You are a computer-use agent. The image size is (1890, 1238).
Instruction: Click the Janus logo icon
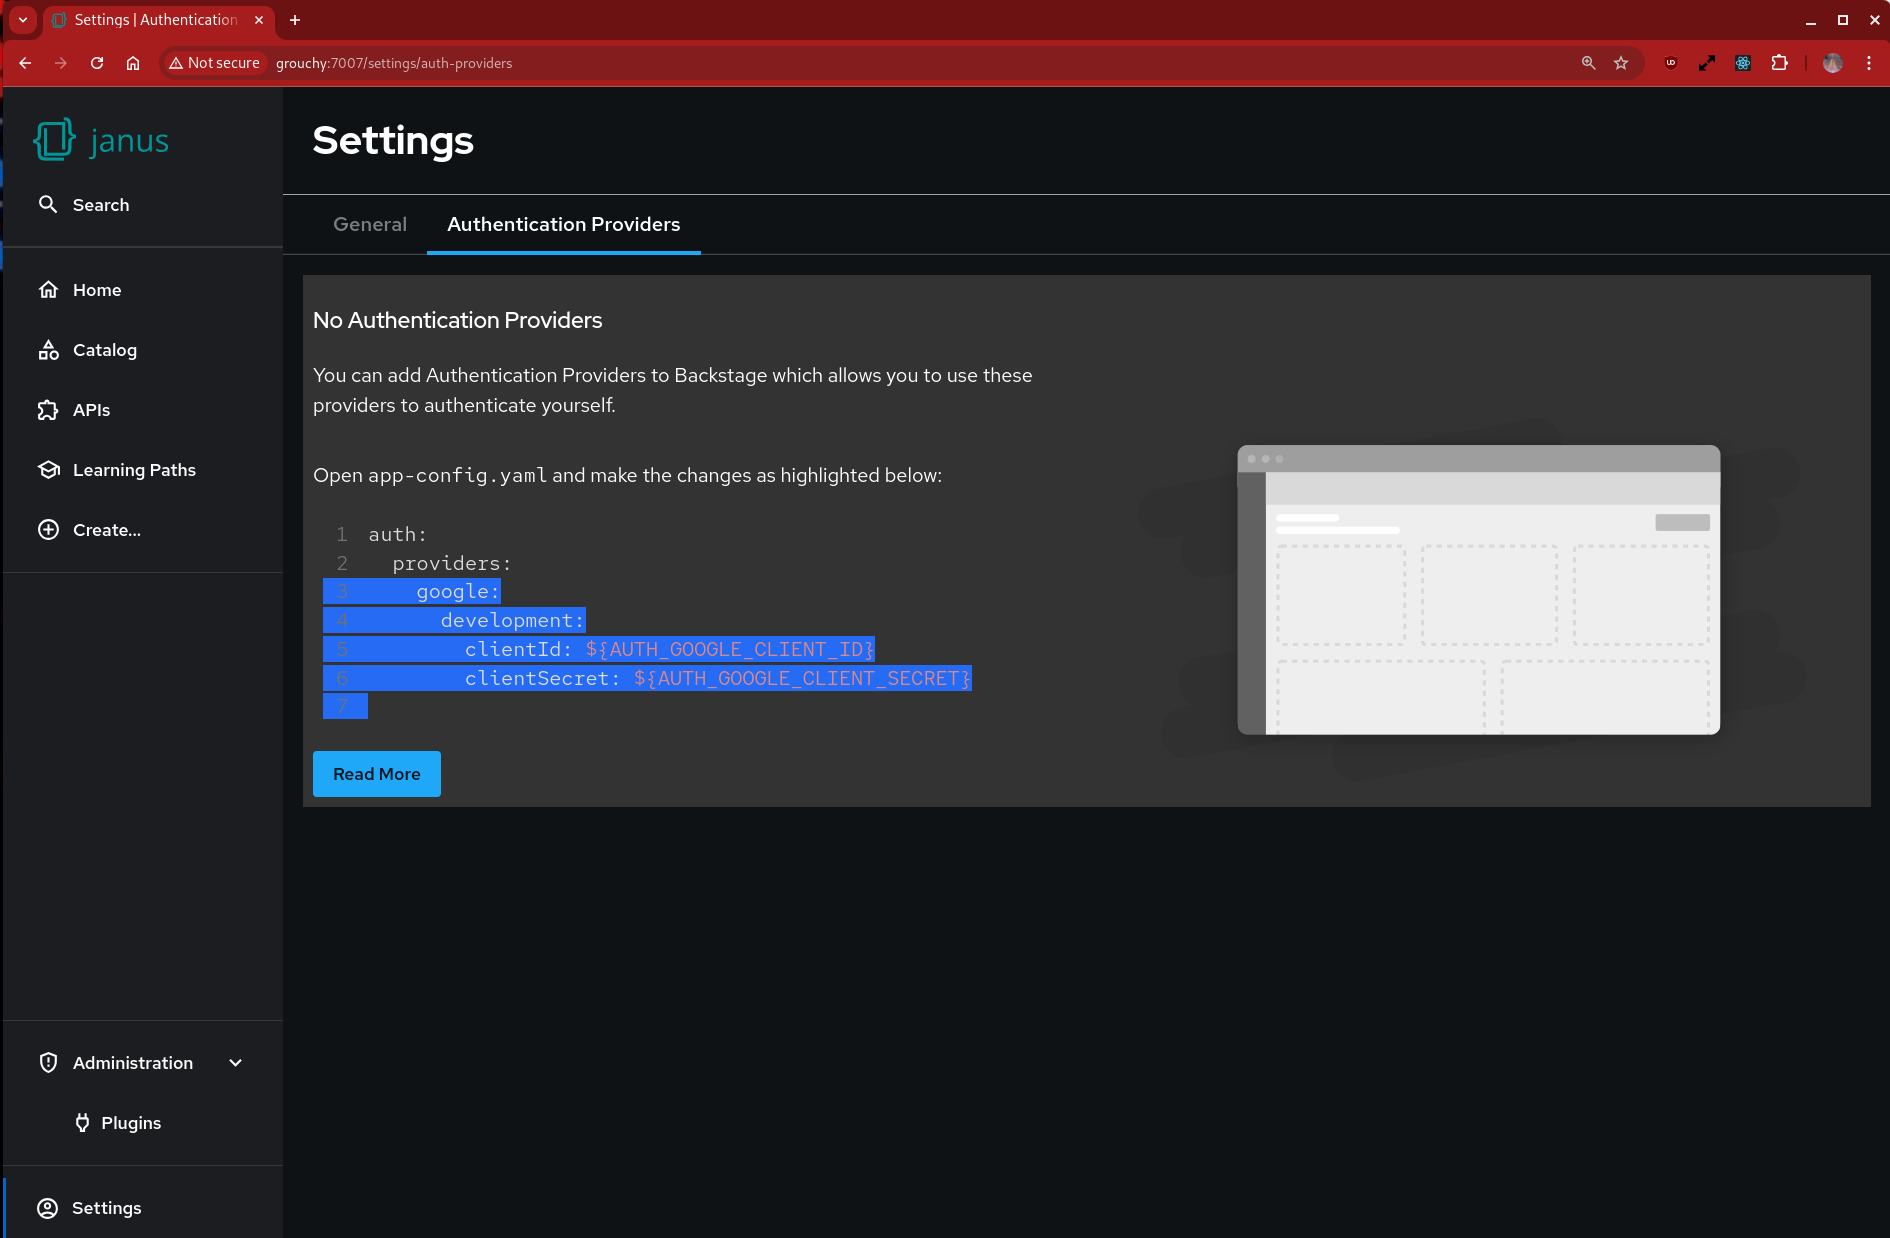54,140
